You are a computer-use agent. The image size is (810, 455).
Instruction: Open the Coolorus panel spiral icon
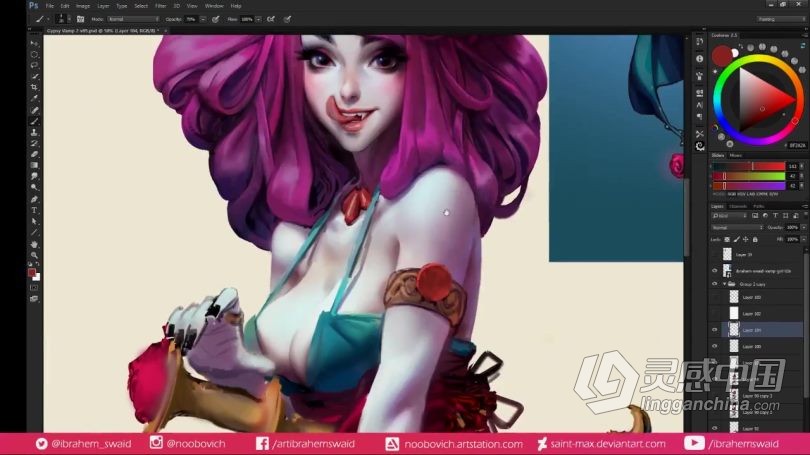pos(699,146)
